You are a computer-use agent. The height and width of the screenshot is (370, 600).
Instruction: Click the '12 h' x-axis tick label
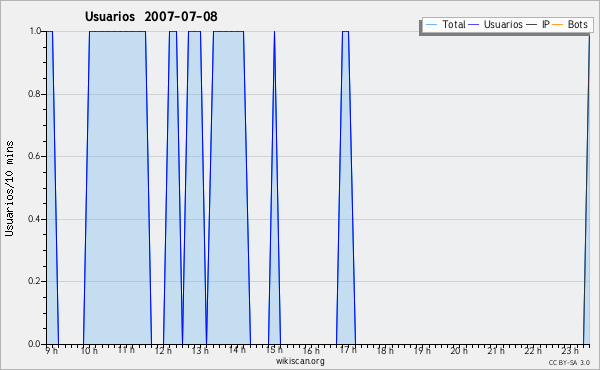163,350
